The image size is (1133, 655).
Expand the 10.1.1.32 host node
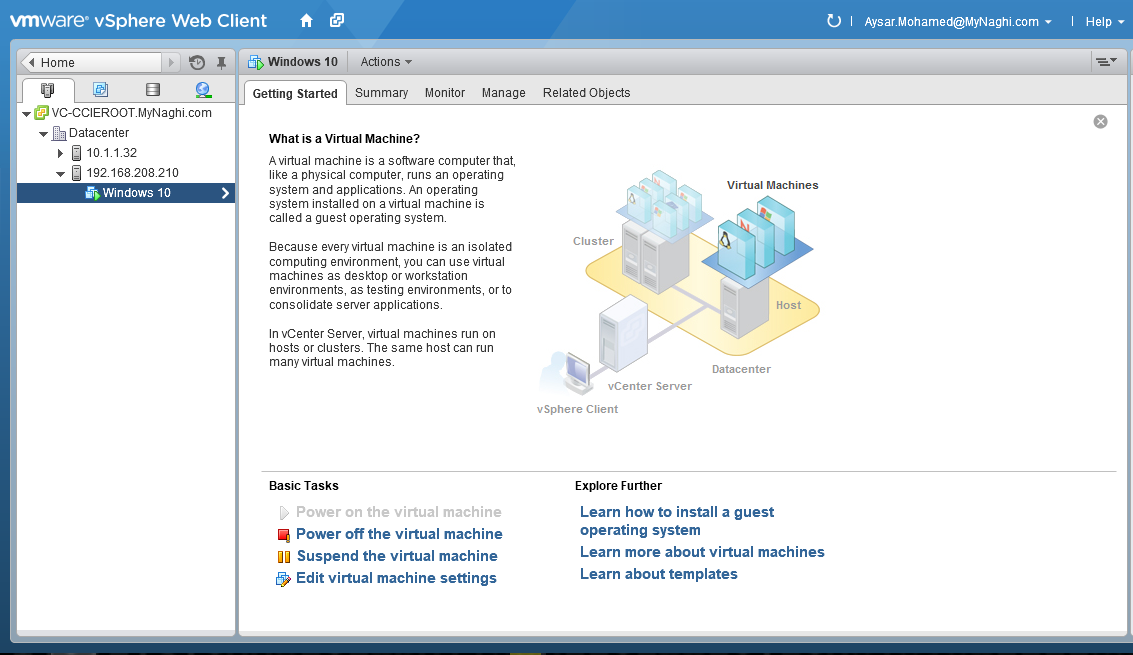(x=61, y=153)
